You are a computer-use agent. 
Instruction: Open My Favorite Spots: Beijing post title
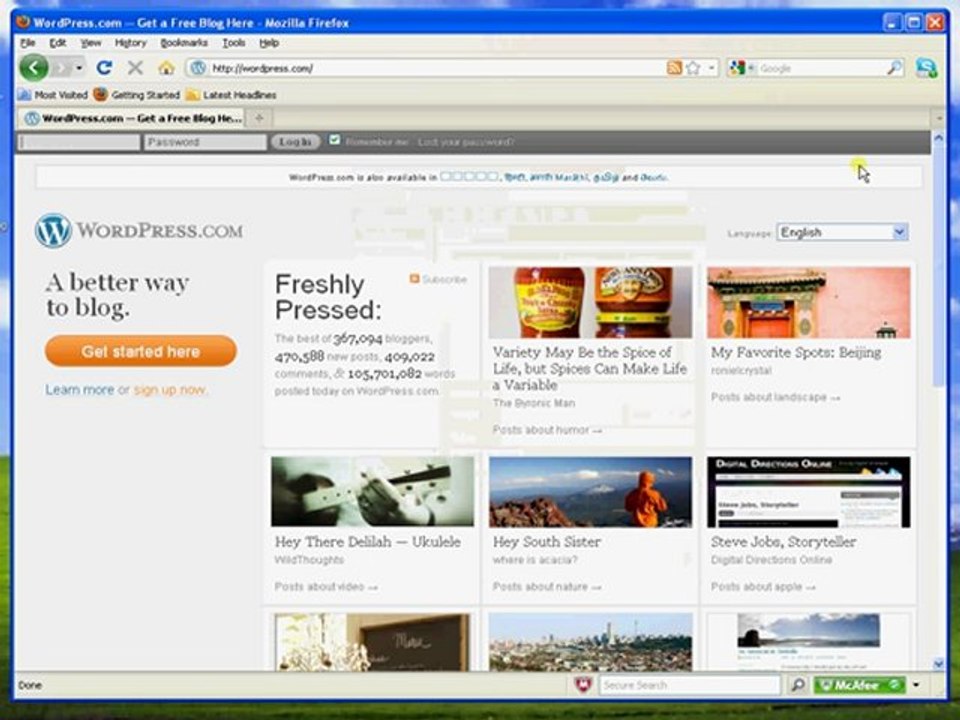click(796, 353)
